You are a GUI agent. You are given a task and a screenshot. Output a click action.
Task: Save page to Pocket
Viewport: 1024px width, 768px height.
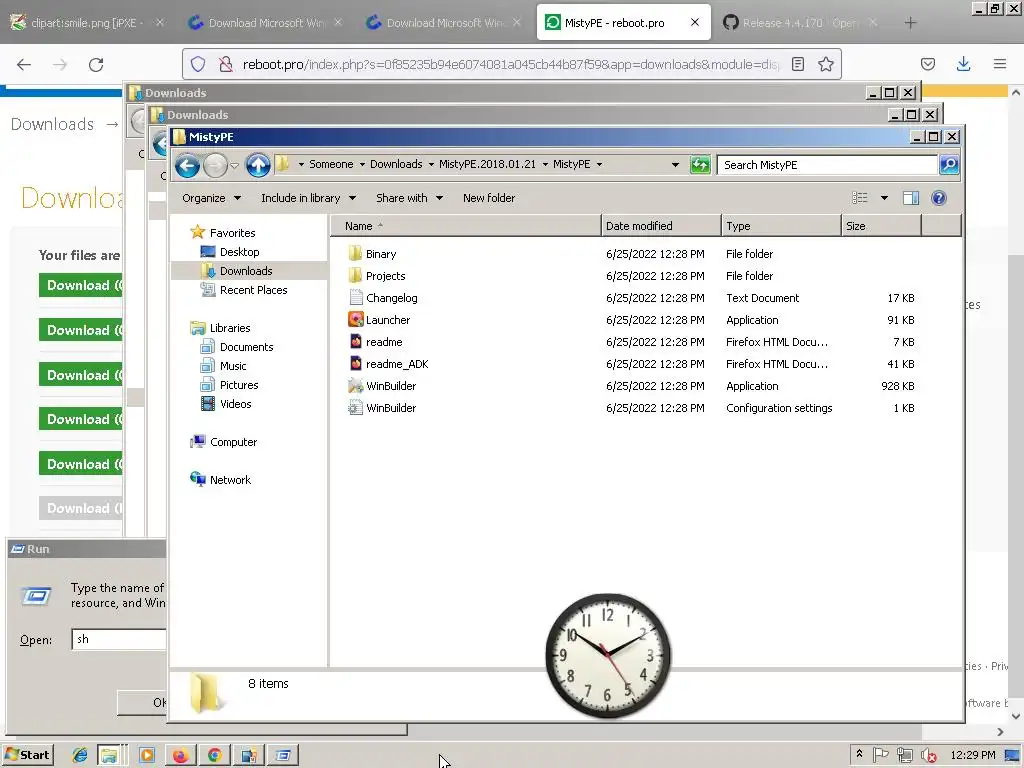(x=927, y=64)
